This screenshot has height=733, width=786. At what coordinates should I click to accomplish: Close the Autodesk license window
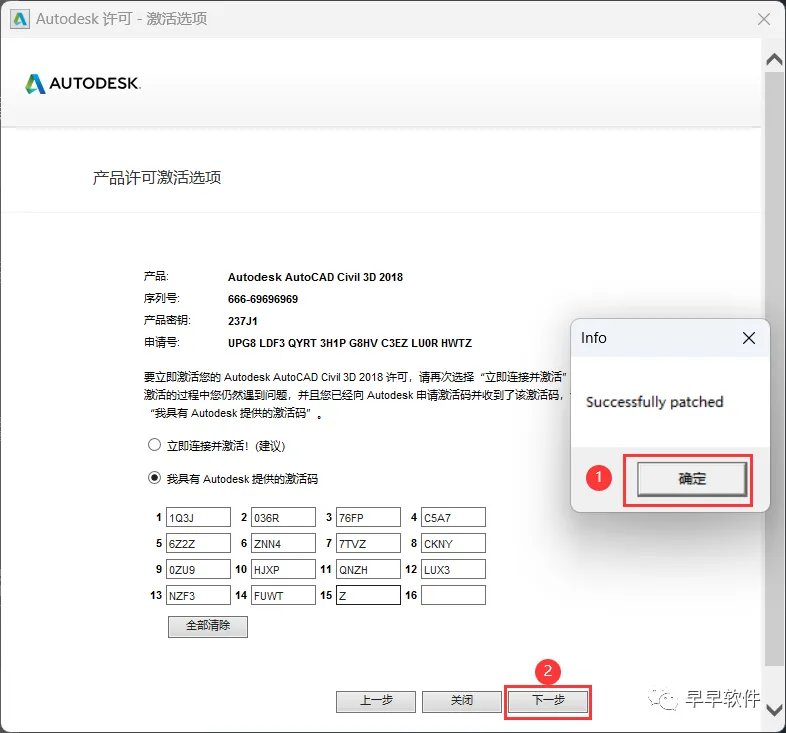[x=764, y=19]
